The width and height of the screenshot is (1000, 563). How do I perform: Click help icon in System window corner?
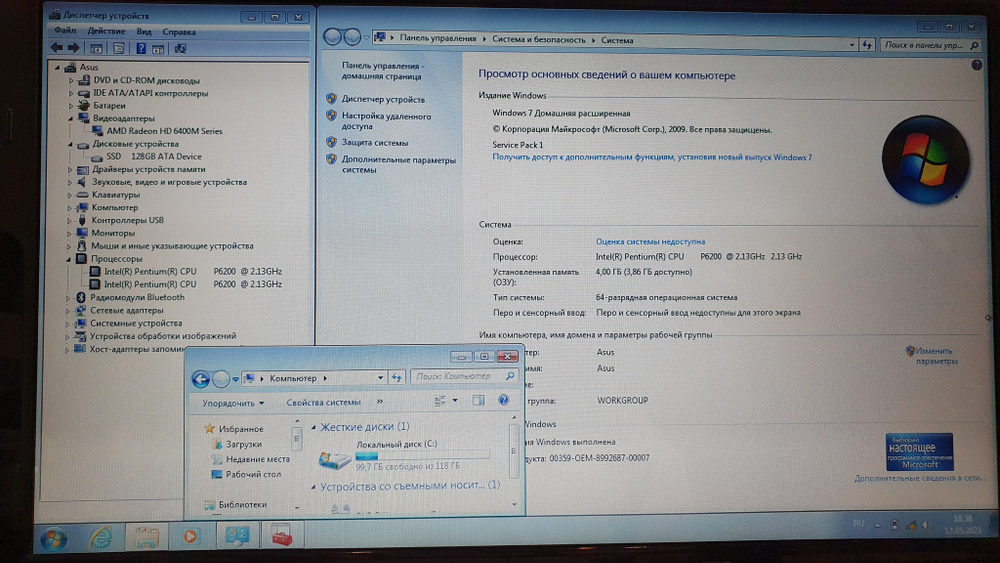coord(976,65)
